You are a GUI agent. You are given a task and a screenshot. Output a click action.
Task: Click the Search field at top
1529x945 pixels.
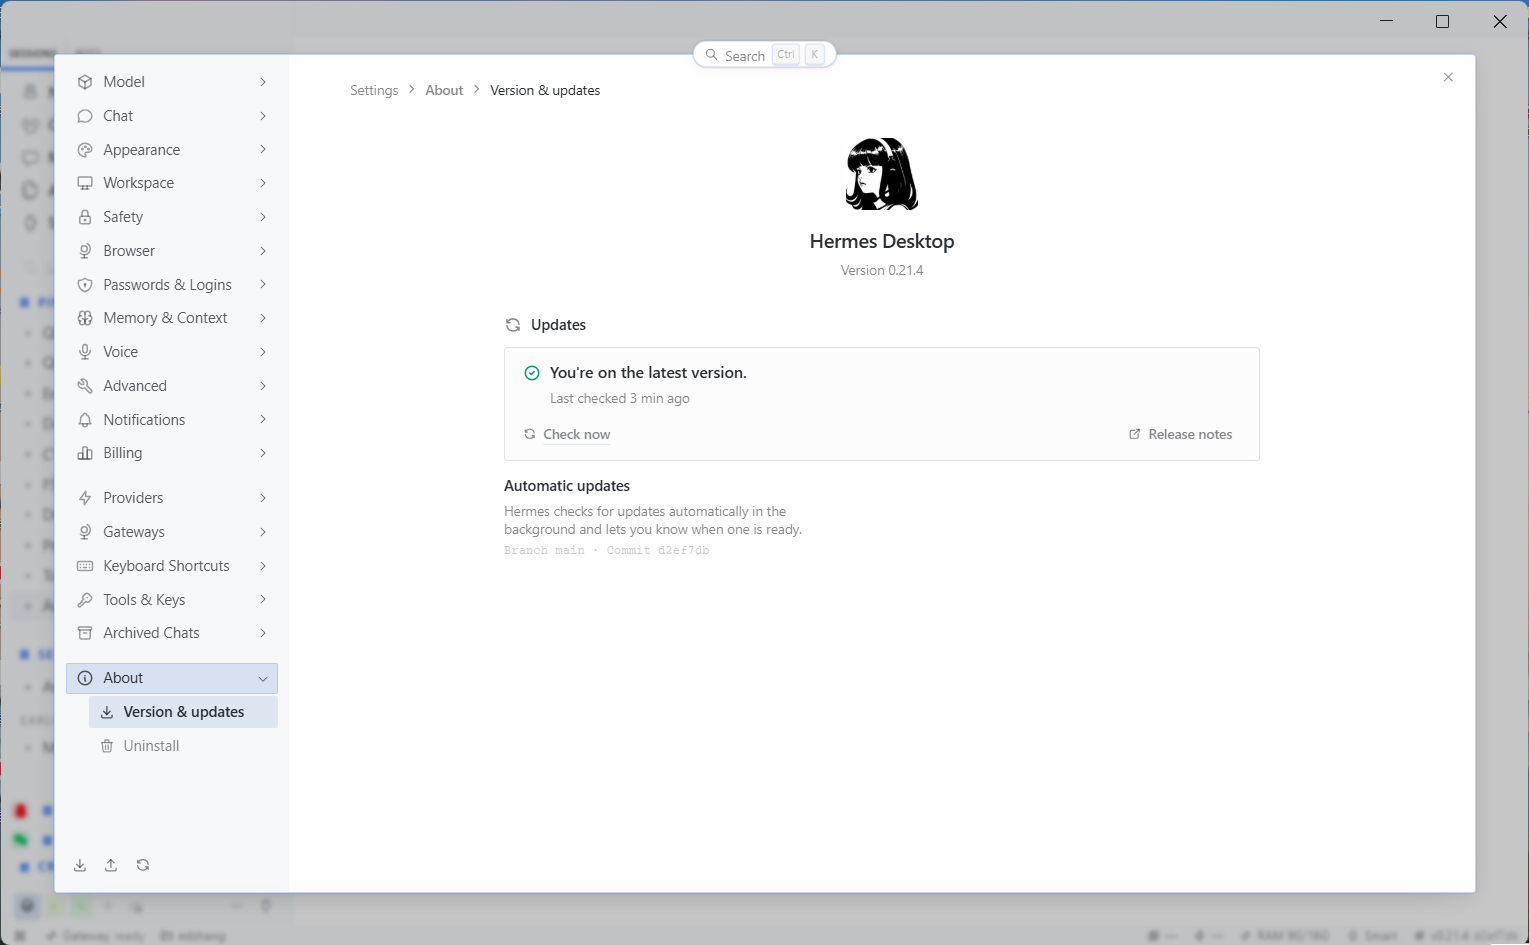click(x=764, y=55)
